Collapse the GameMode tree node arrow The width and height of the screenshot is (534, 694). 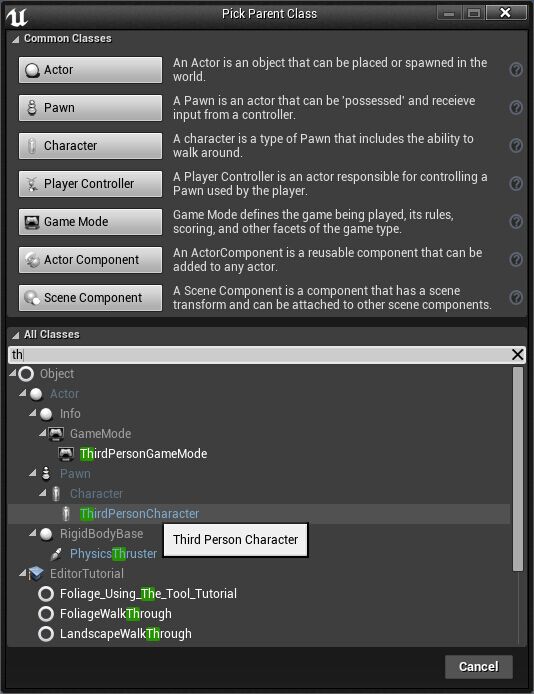coord(42,433)
